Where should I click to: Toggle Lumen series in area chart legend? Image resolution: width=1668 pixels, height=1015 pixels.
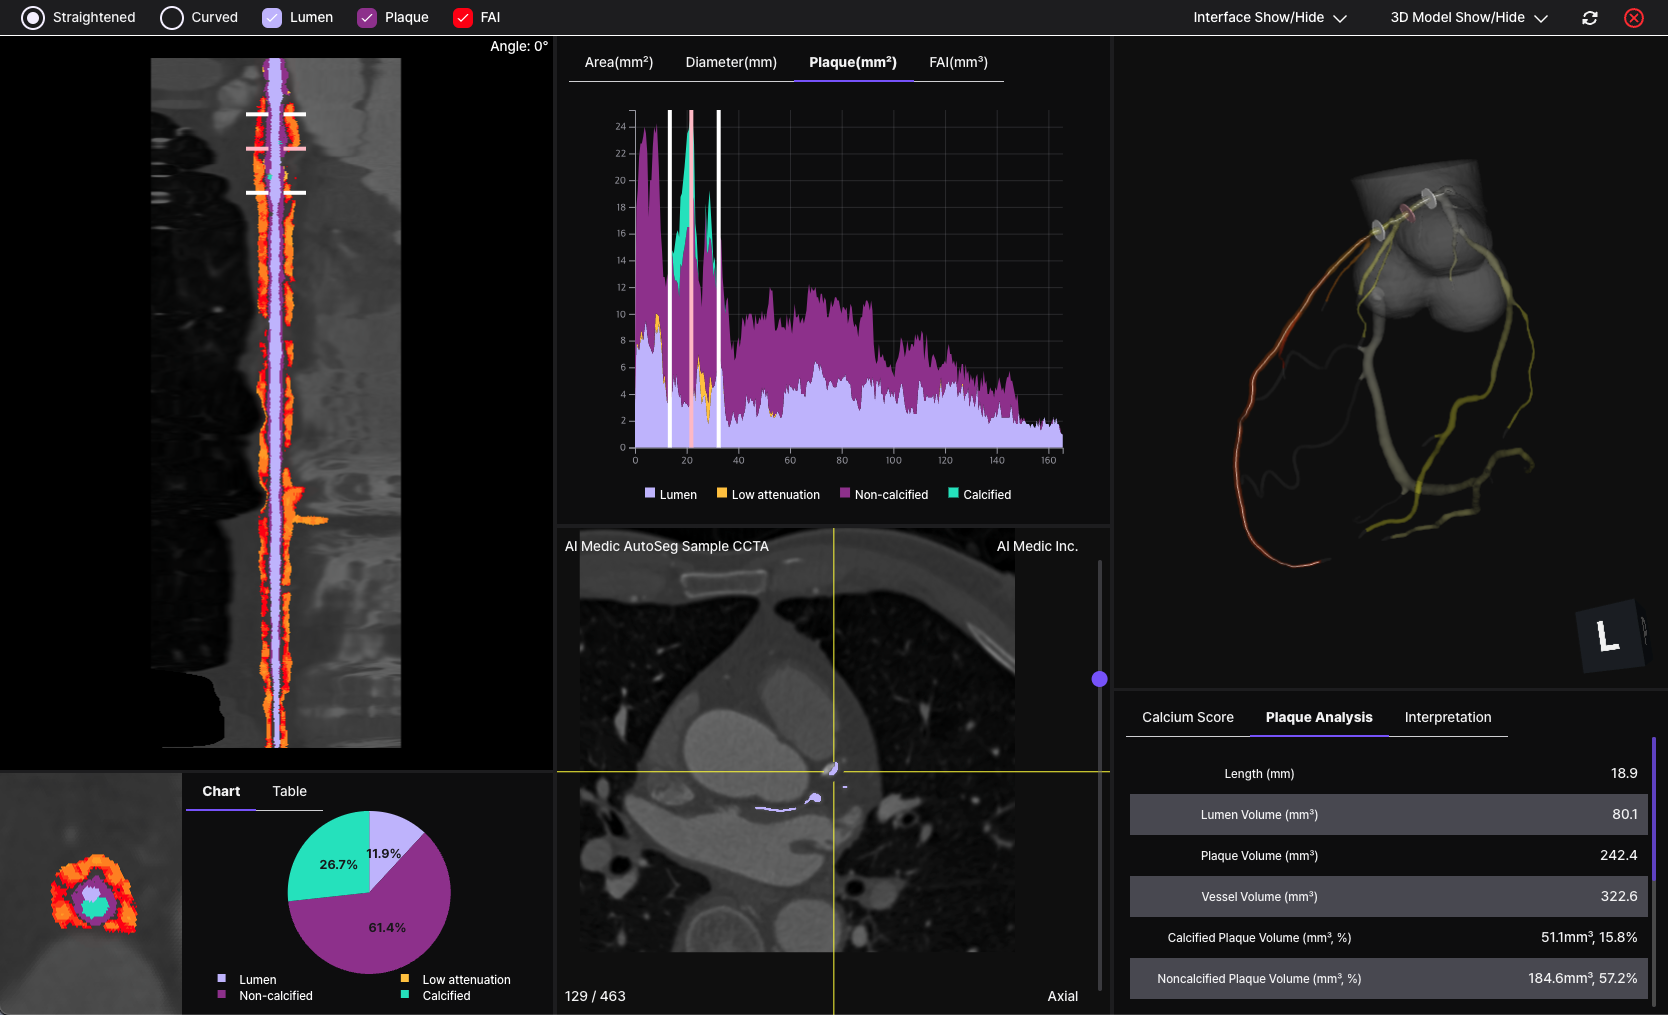[x=671, y=494]
